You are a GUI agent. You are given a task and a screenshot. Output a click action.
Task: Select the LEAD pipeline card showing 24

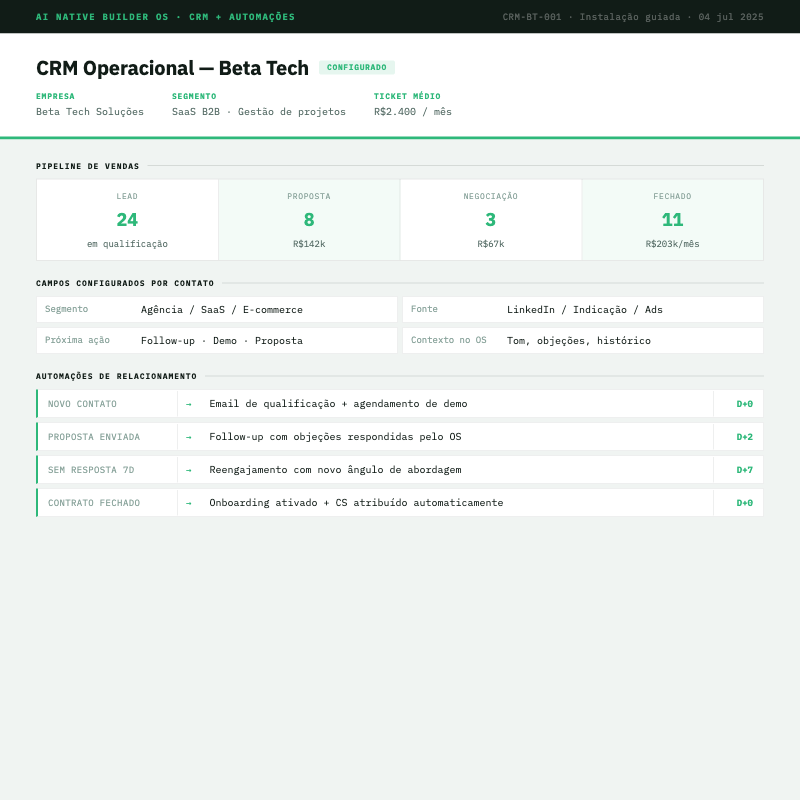[x=128, y=220]
